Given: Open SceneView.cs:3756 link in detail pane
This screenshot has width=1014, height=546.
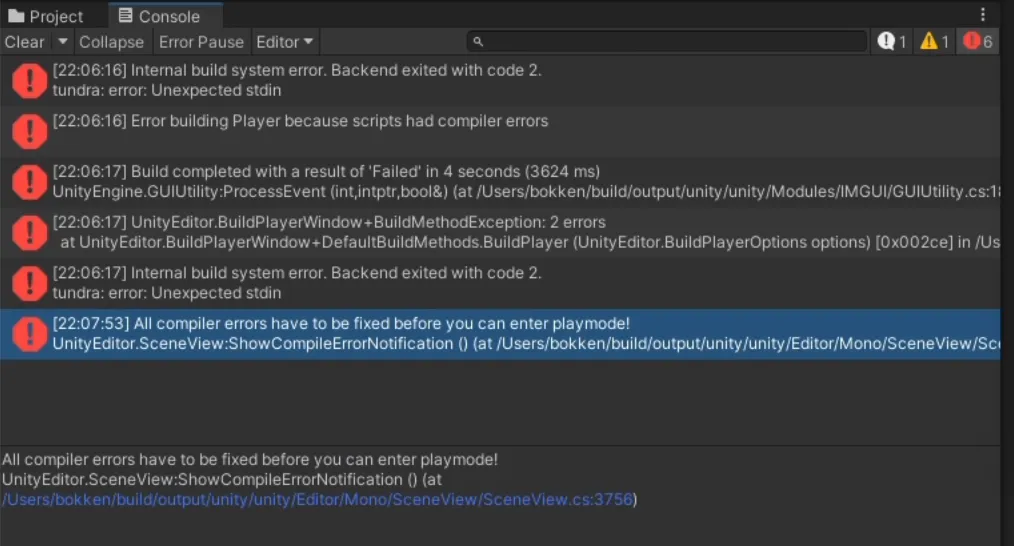Looking at the screenshot, I should (318, 499).
